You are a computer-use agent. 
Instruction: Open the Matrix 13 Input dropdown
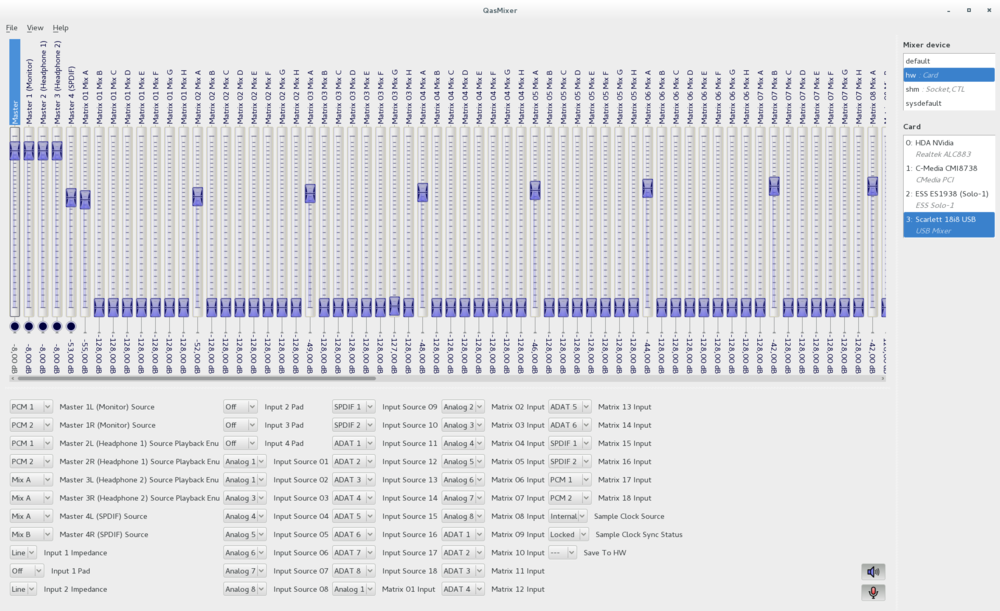[x=570, y=407]
